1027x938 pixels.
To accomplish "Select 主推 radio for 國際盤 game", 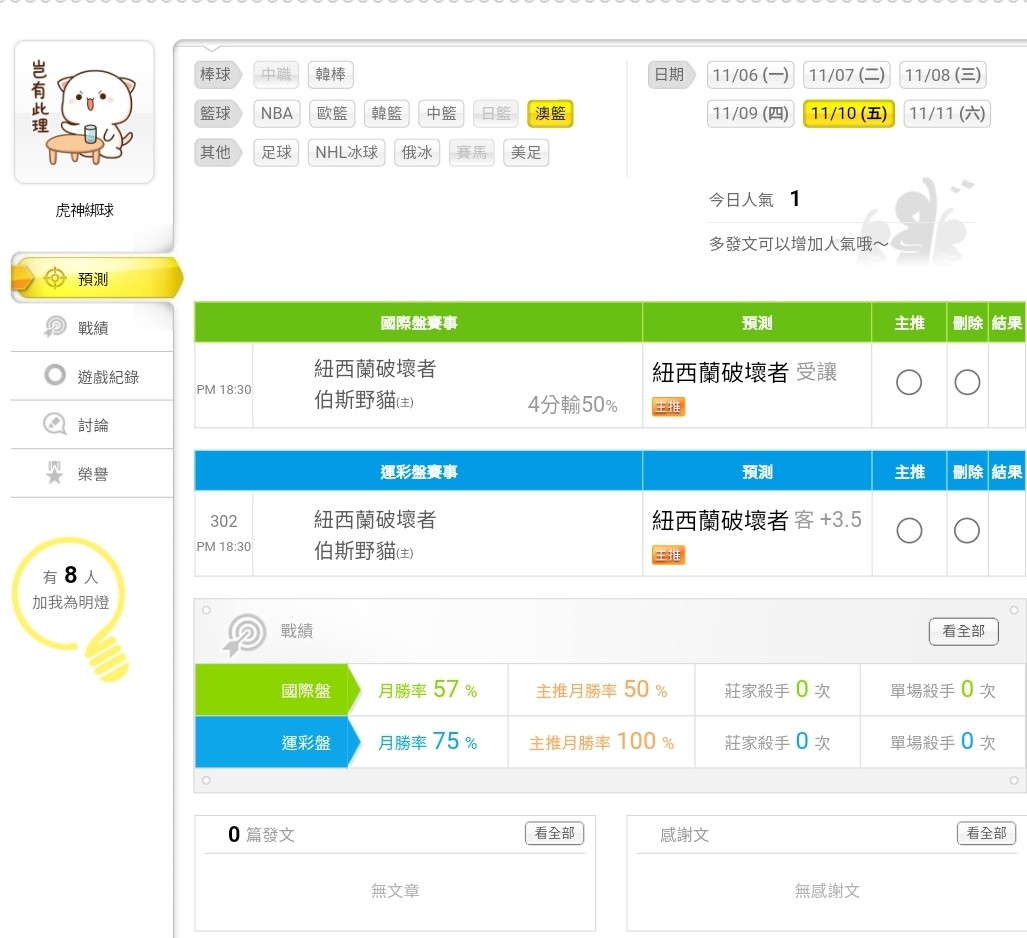I will tap(909, 382).
